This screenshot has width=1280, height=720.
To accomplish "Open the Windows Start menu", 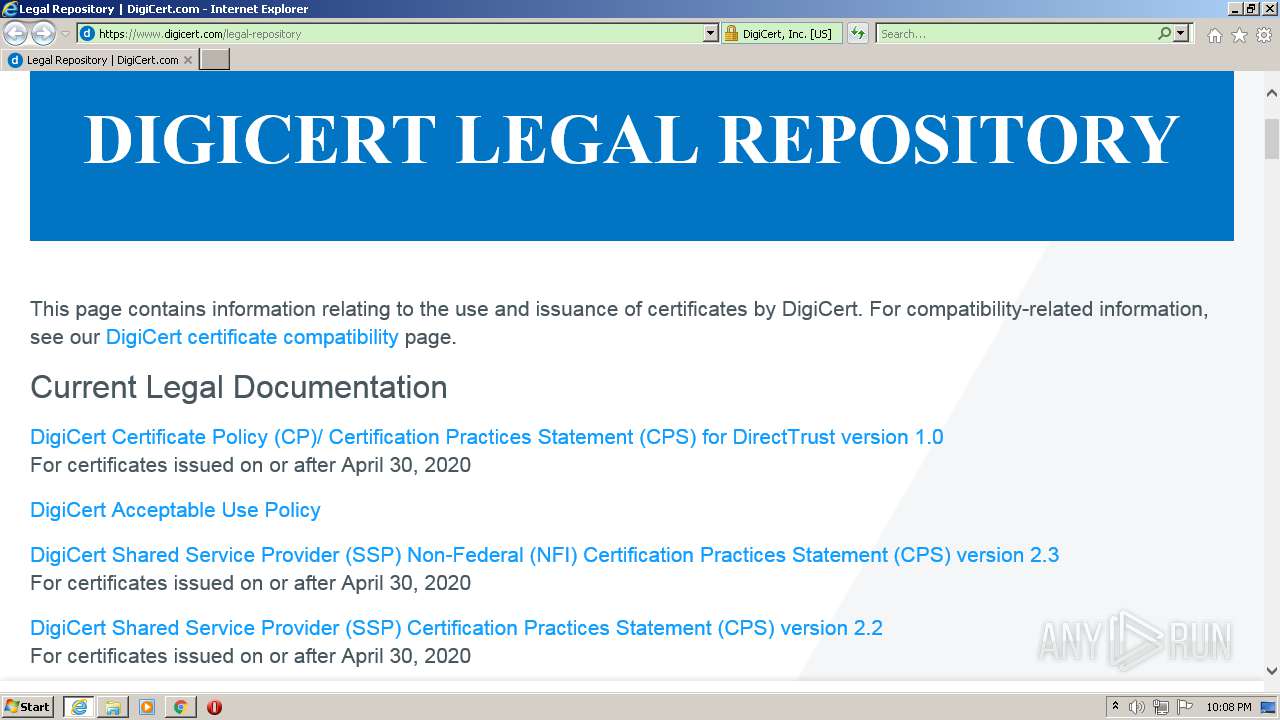I will click(x=28, y=707).
